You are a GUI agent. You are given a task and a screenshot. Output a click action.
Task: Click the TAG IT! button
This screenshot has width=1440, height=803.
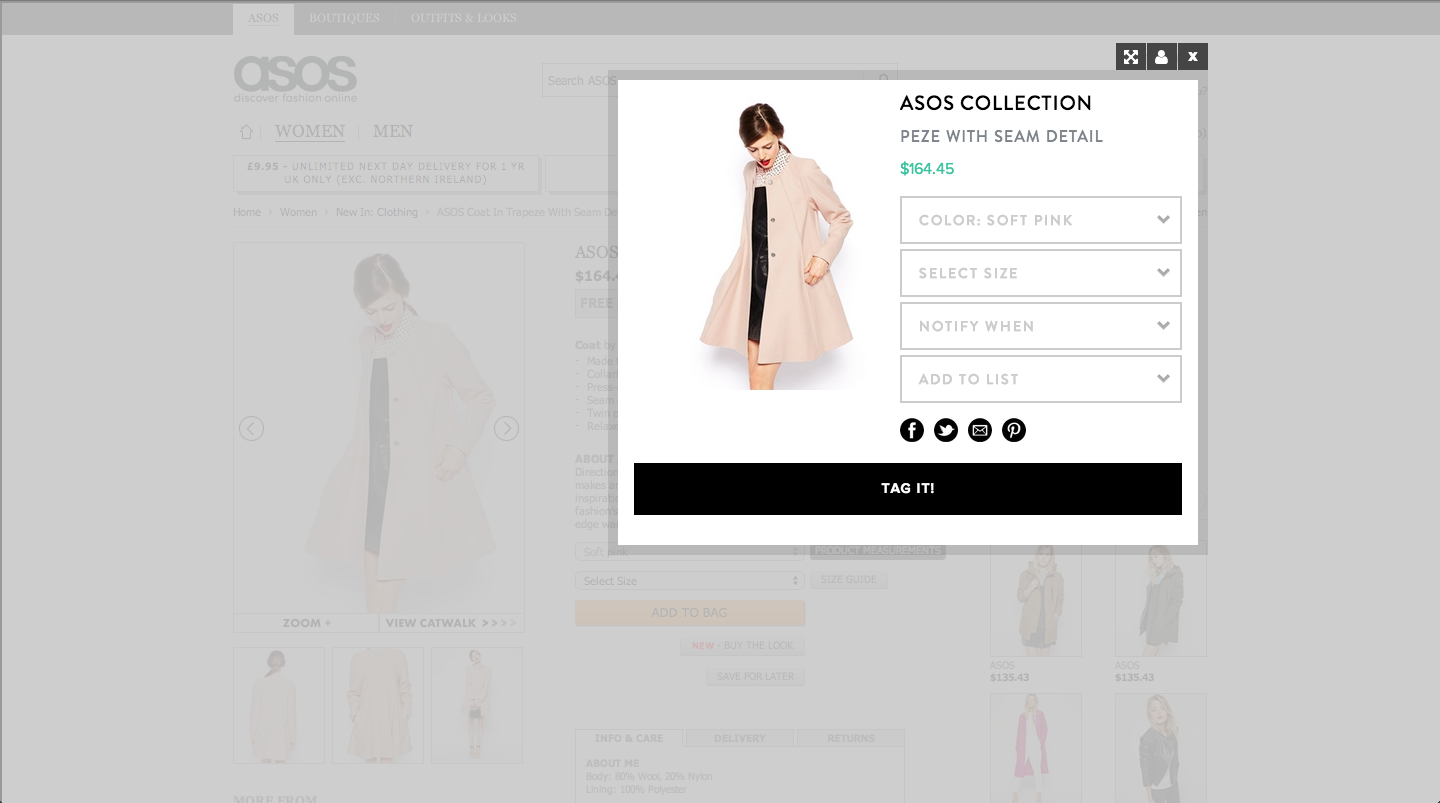point(908,489)
